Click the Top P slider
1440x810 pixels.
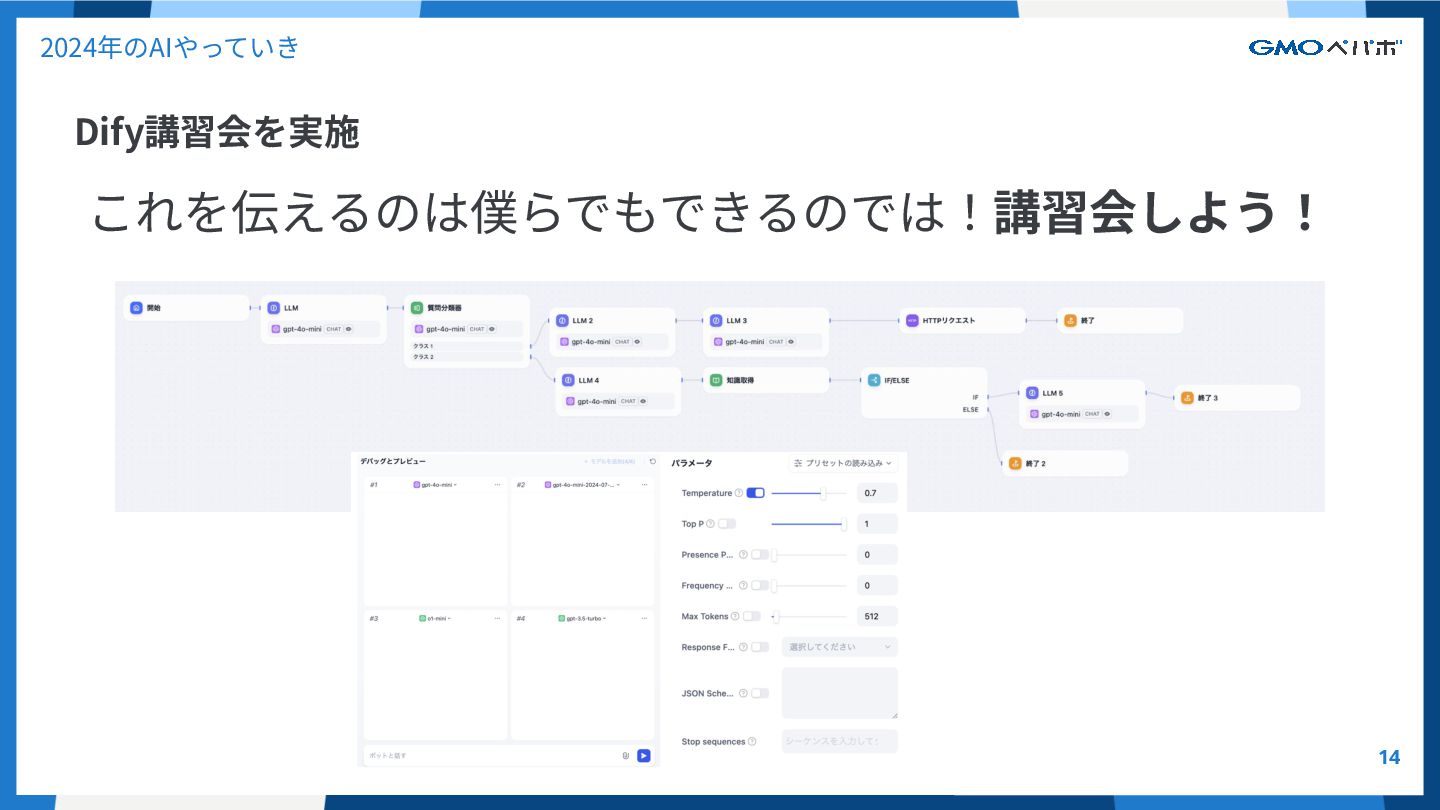(809, 524)
